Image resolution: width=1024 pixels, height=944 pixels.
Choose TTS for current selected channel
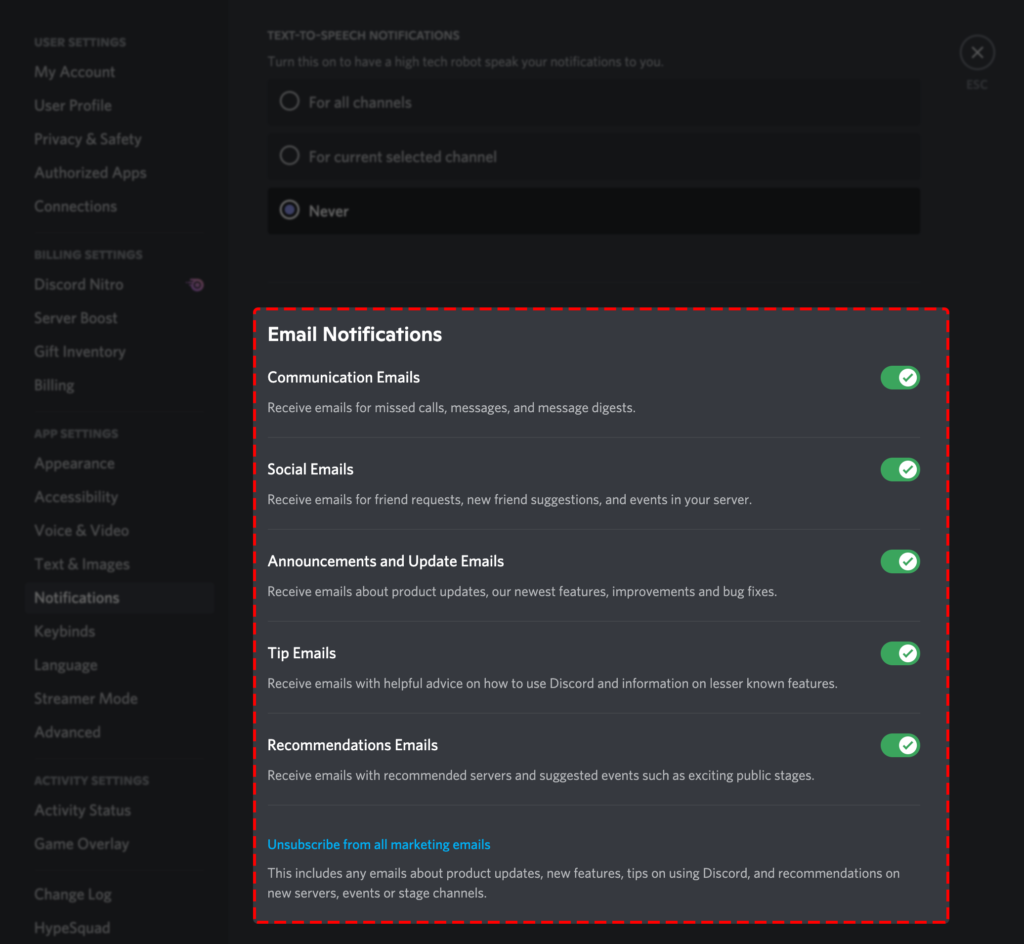pos(289,155)
